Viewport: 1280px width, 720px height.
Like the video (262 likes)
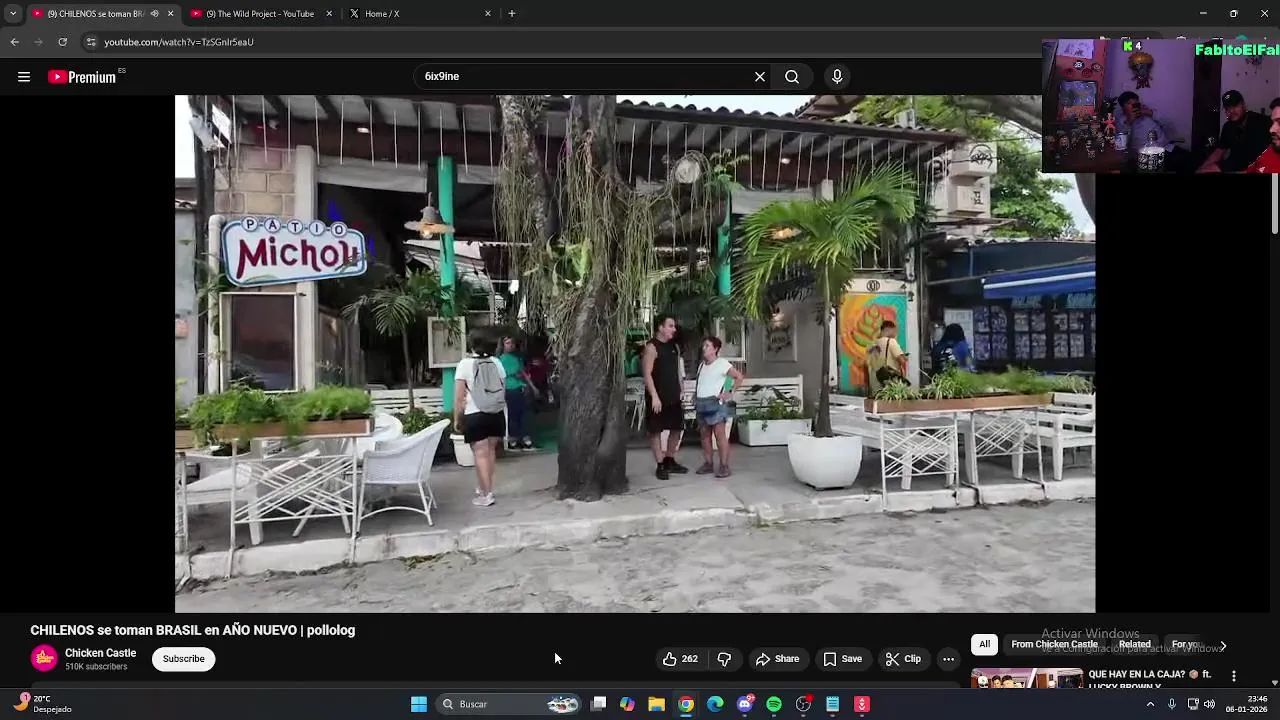coord(680,659)
